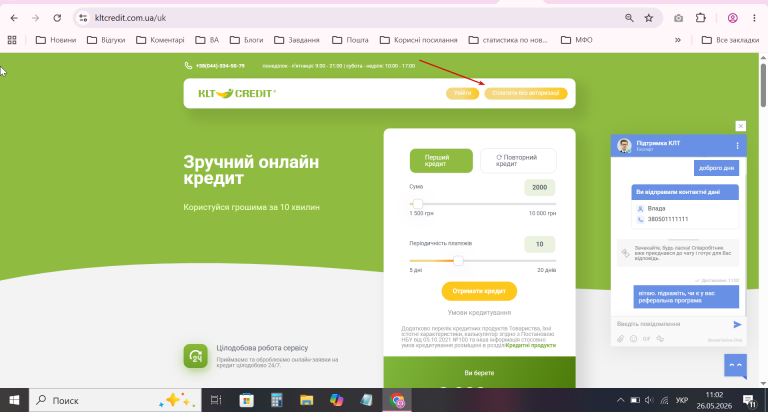Click the phone number 380501111111 in chat

point(668,219)
